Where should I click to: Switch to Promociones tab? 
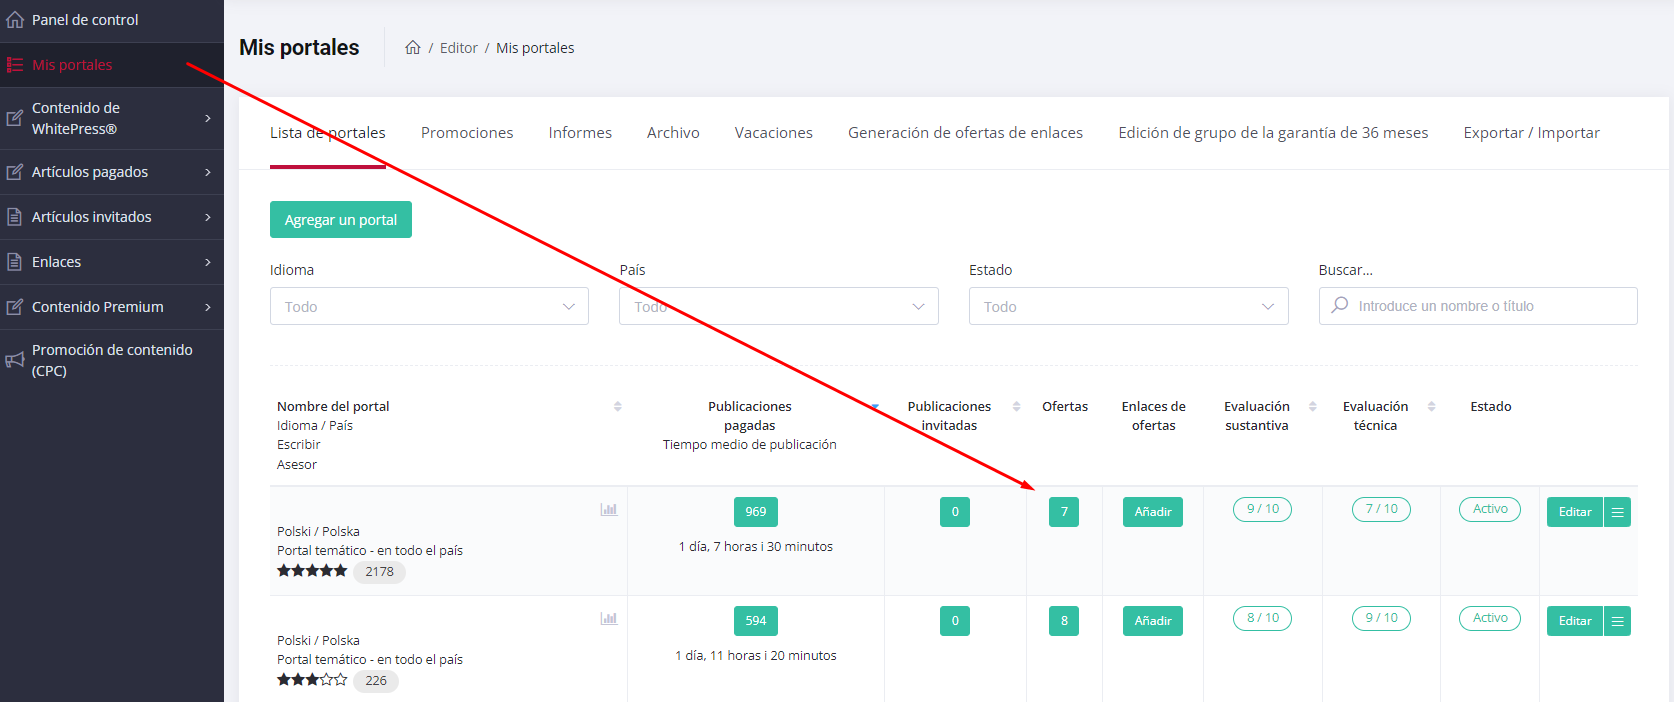[x=467, y=133]
